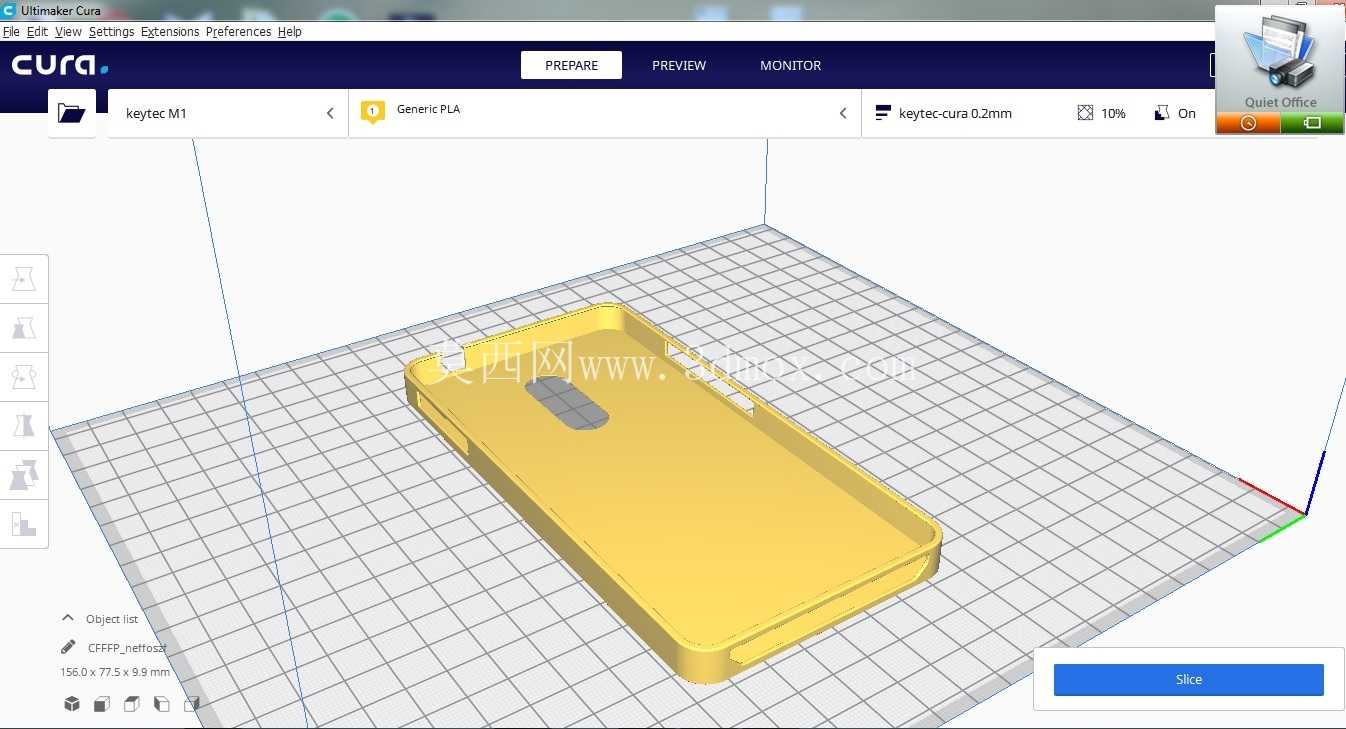Switch to the right side view cube icon

(x=191, y=704)
